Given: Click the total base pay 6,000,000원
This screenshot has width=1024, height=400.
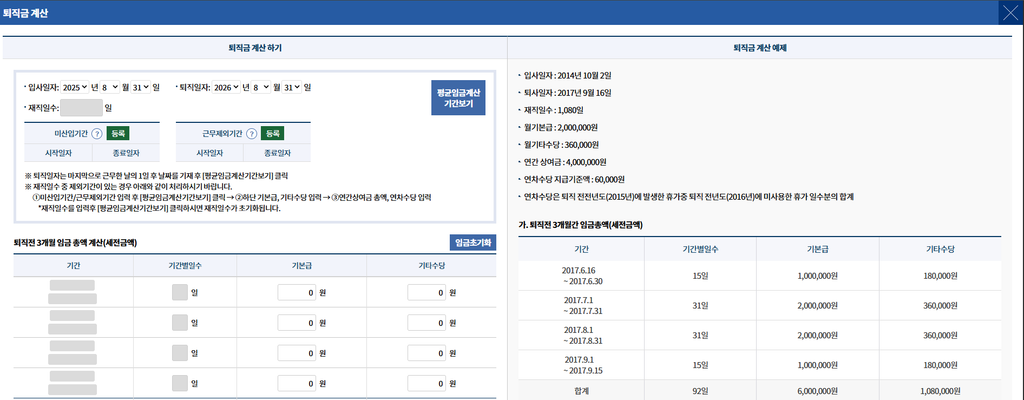Looking at the screenshot, I should pos(818,391).
